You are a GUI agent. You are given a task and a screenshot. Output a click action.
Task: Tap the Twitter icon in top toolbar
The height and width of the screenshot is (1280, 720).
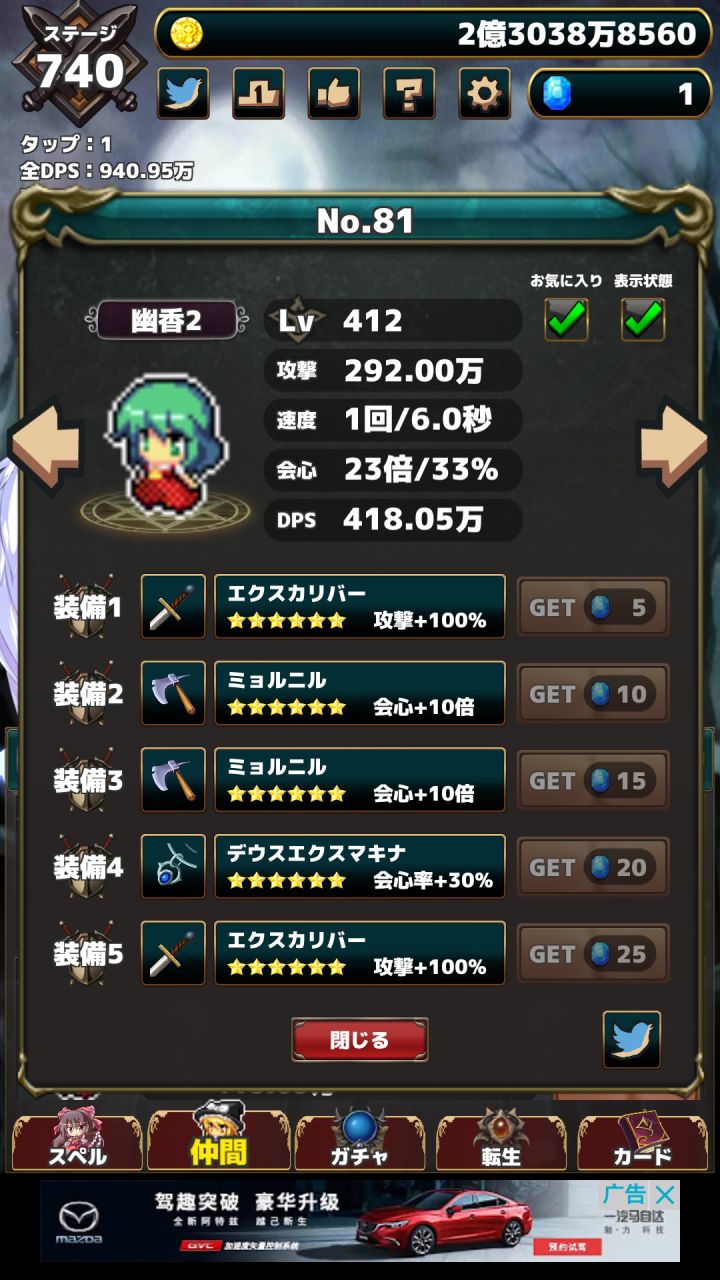click(183, 94)
